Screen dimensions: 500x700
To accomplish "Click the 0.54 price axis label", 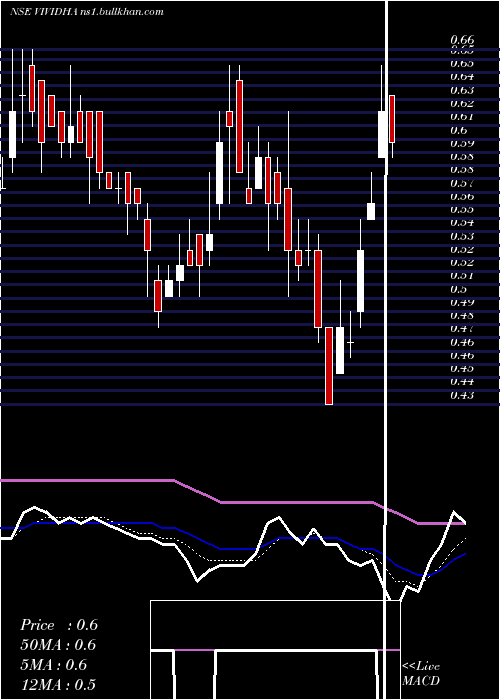I will click(x=462, y=222).
